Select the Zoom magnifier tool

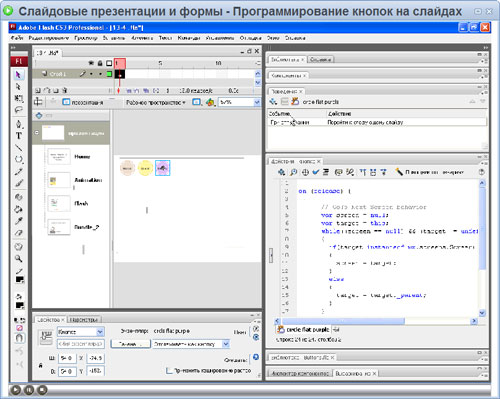point(19,258)
